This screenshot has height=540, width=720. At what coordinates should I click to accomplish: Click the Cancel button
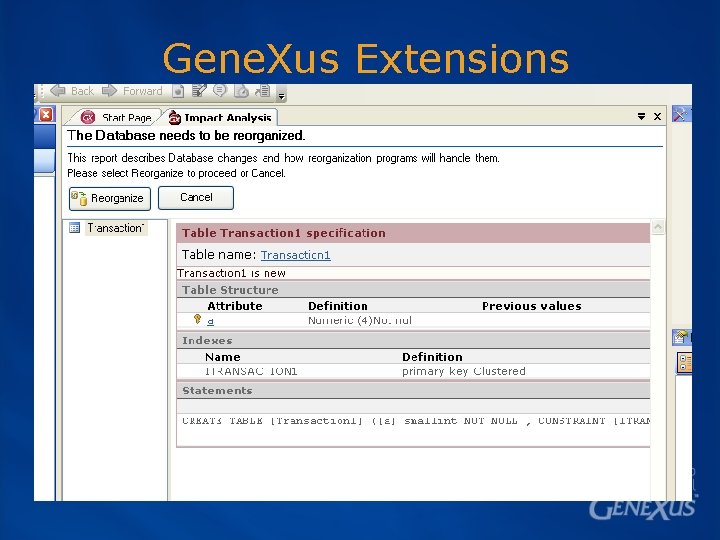point(196,198)
